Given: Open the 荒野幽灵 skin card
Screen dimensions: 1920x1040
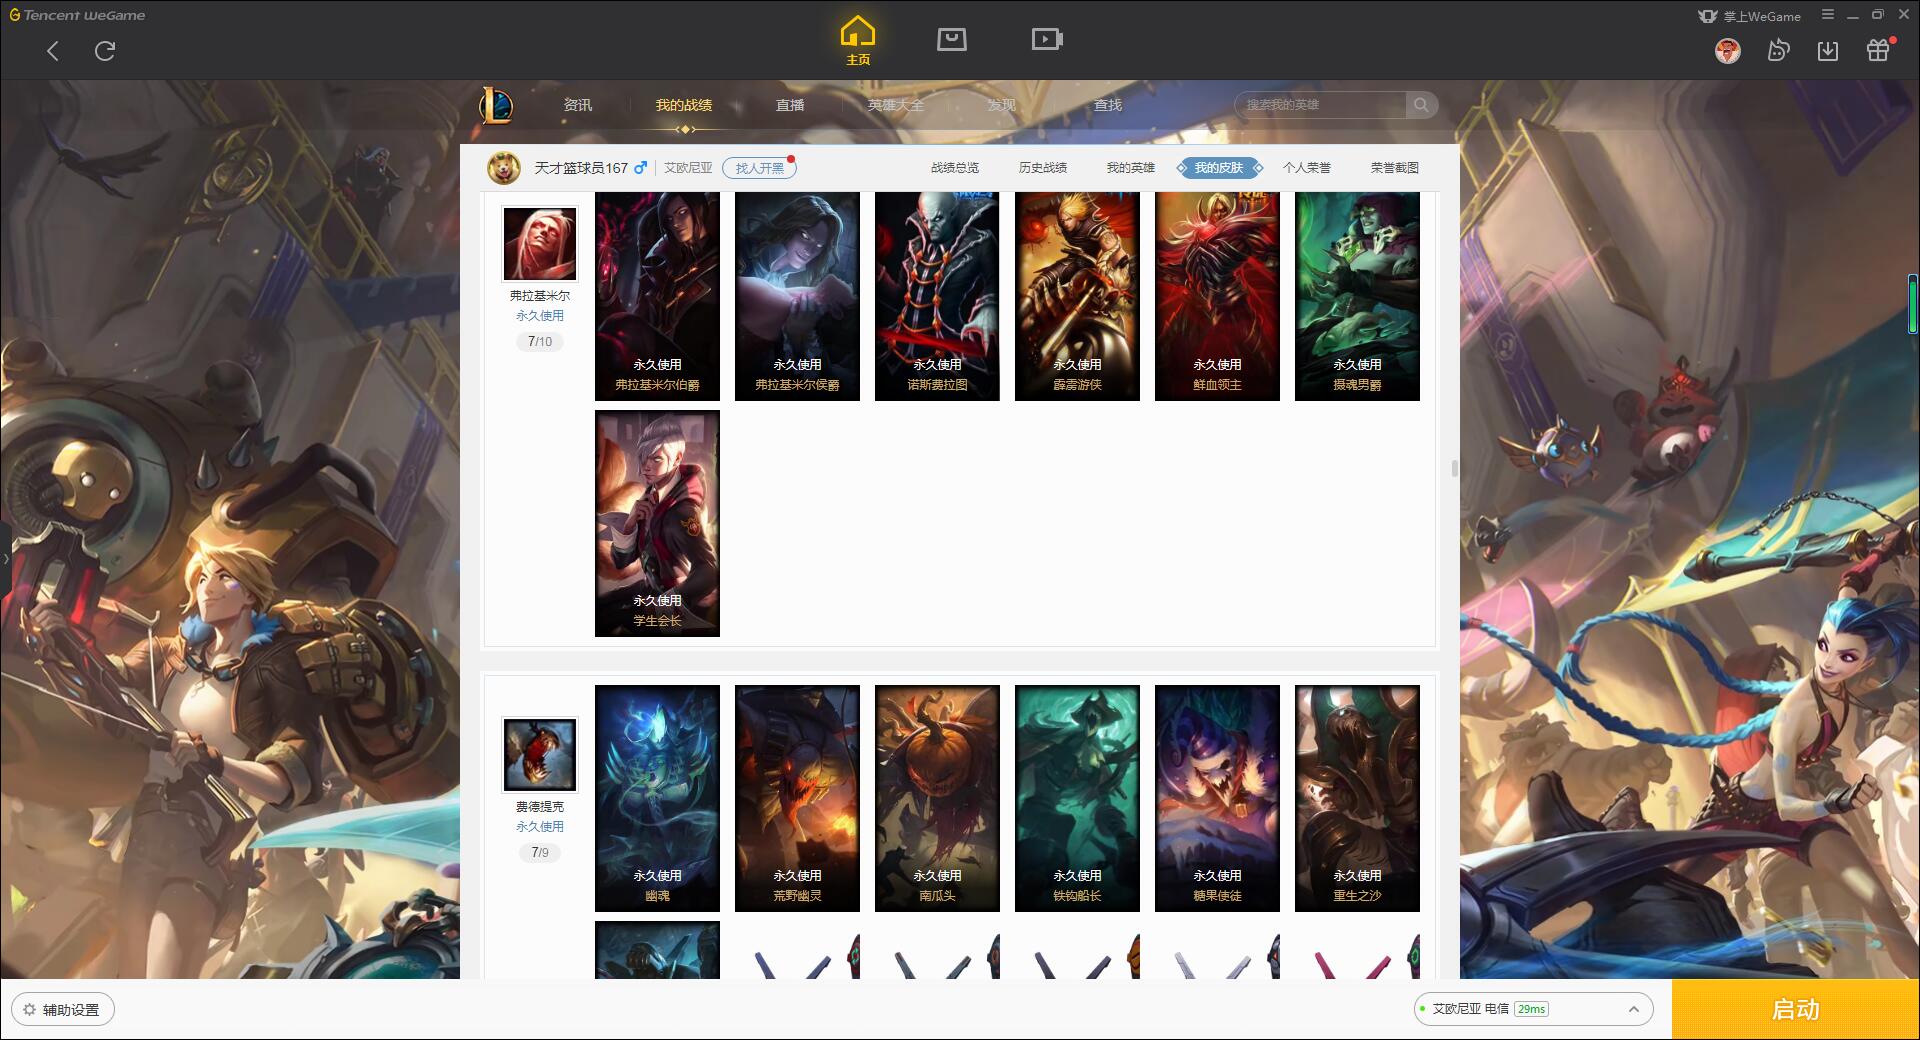Looking at the screenshot, I should point(797,798).
